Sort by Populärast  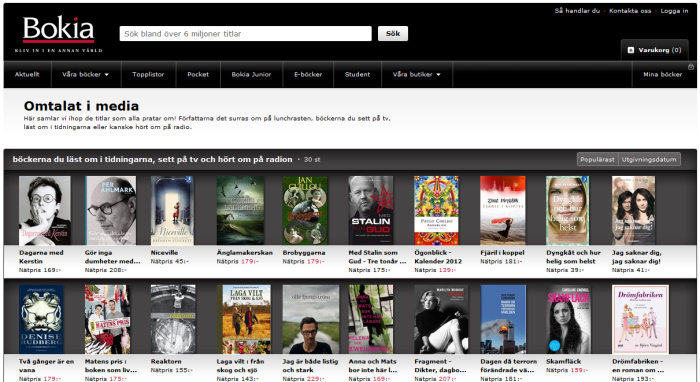[x=597, y=159]
